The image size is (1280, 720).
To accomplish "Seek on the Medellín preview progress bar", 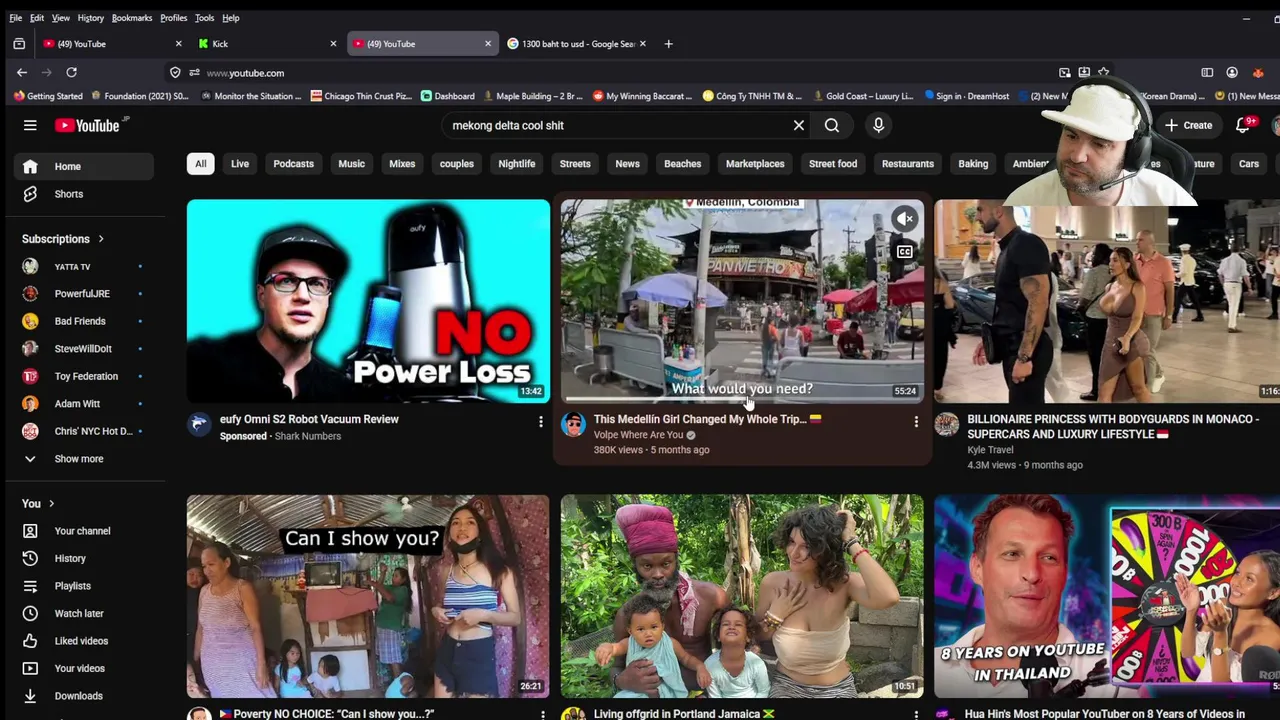I will [742, 402].
